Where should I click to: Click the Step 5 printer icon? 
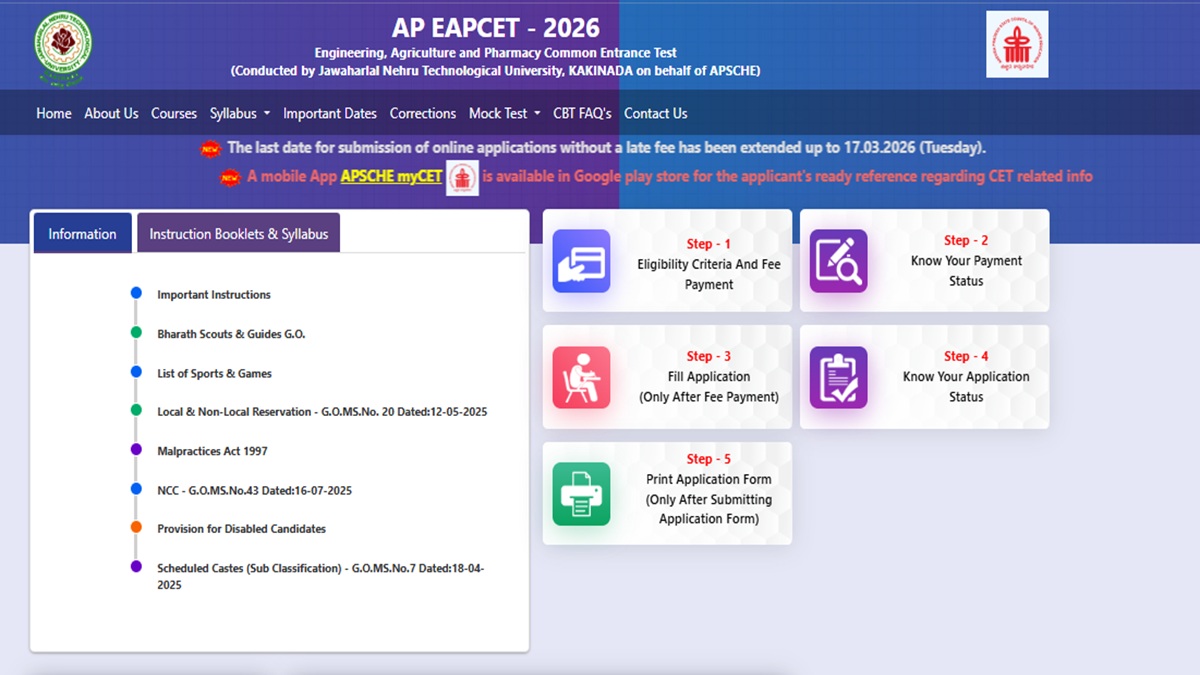[x=581, y=493]
